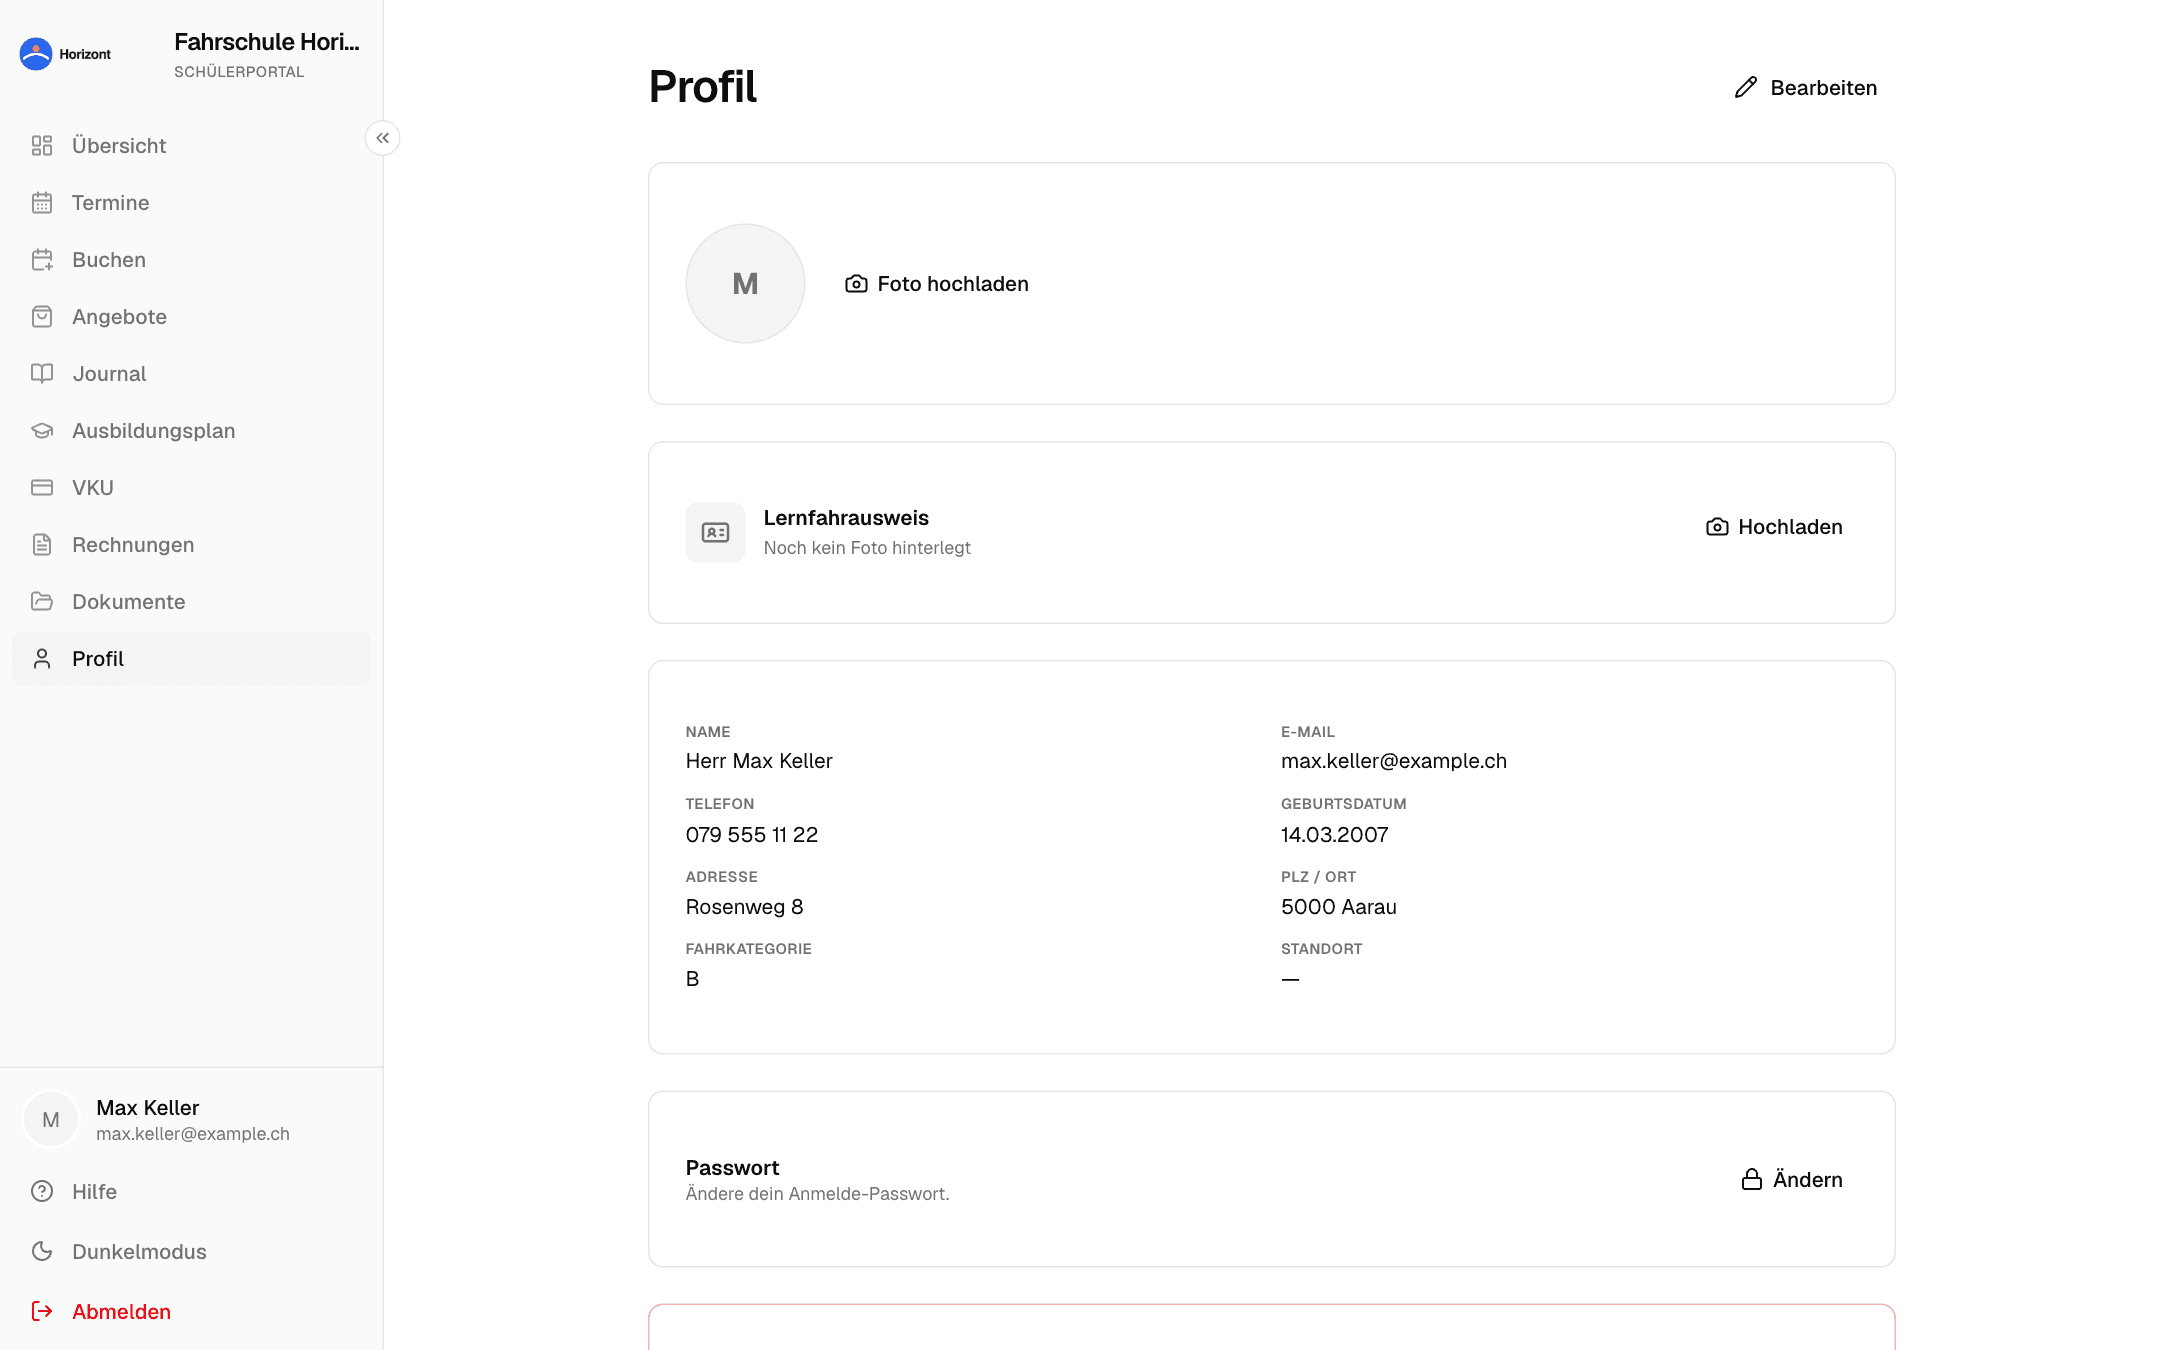Click the name Herr Max Keller

pyautogui.click(x=759, y=761)
